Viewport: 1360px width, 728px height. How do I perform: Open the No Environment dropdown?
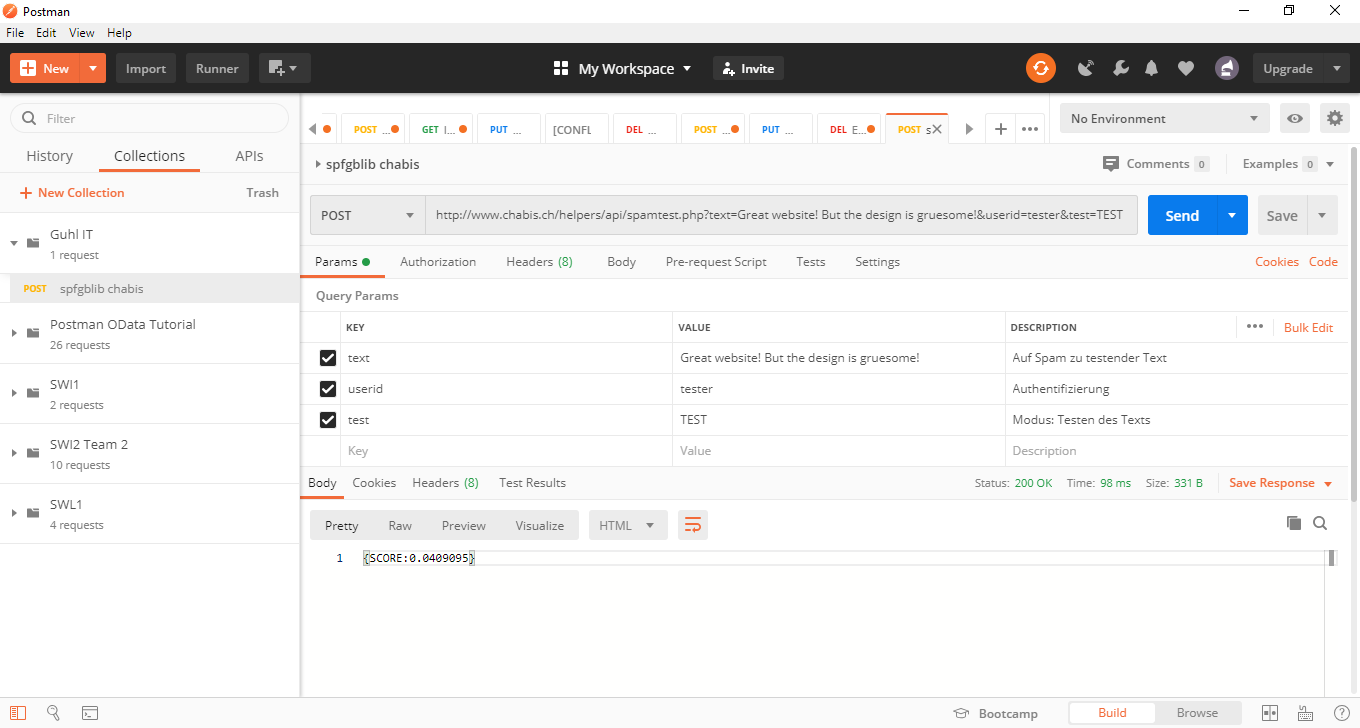tap(1165, 118)
